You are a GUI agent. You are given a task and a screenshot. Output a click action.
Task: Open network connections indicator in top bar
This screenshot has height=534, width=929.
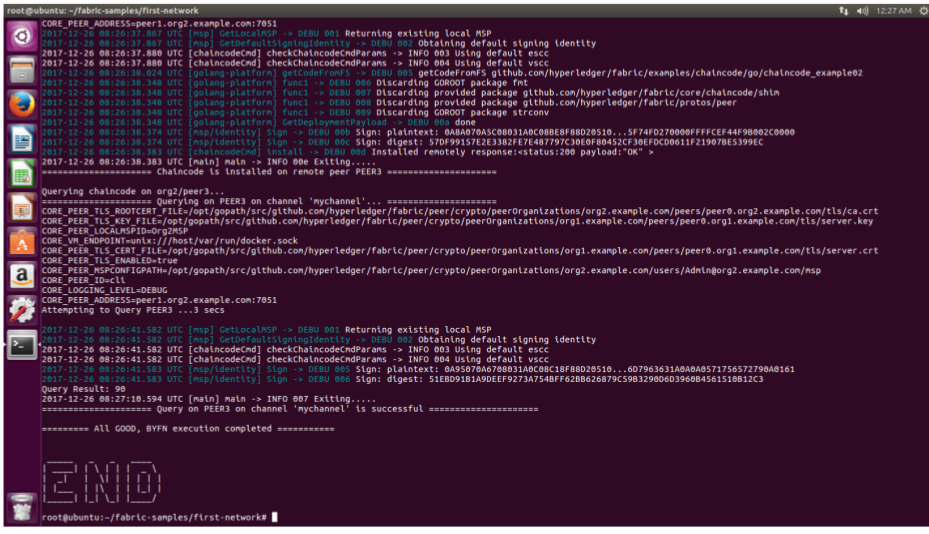coord(843,11)
